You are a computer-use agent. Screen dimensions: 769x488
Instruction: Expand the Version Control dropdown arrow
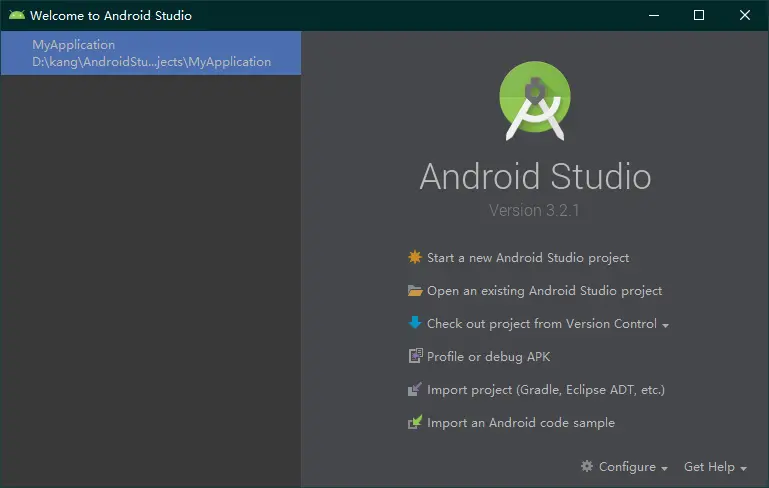[x=666, y=325]
